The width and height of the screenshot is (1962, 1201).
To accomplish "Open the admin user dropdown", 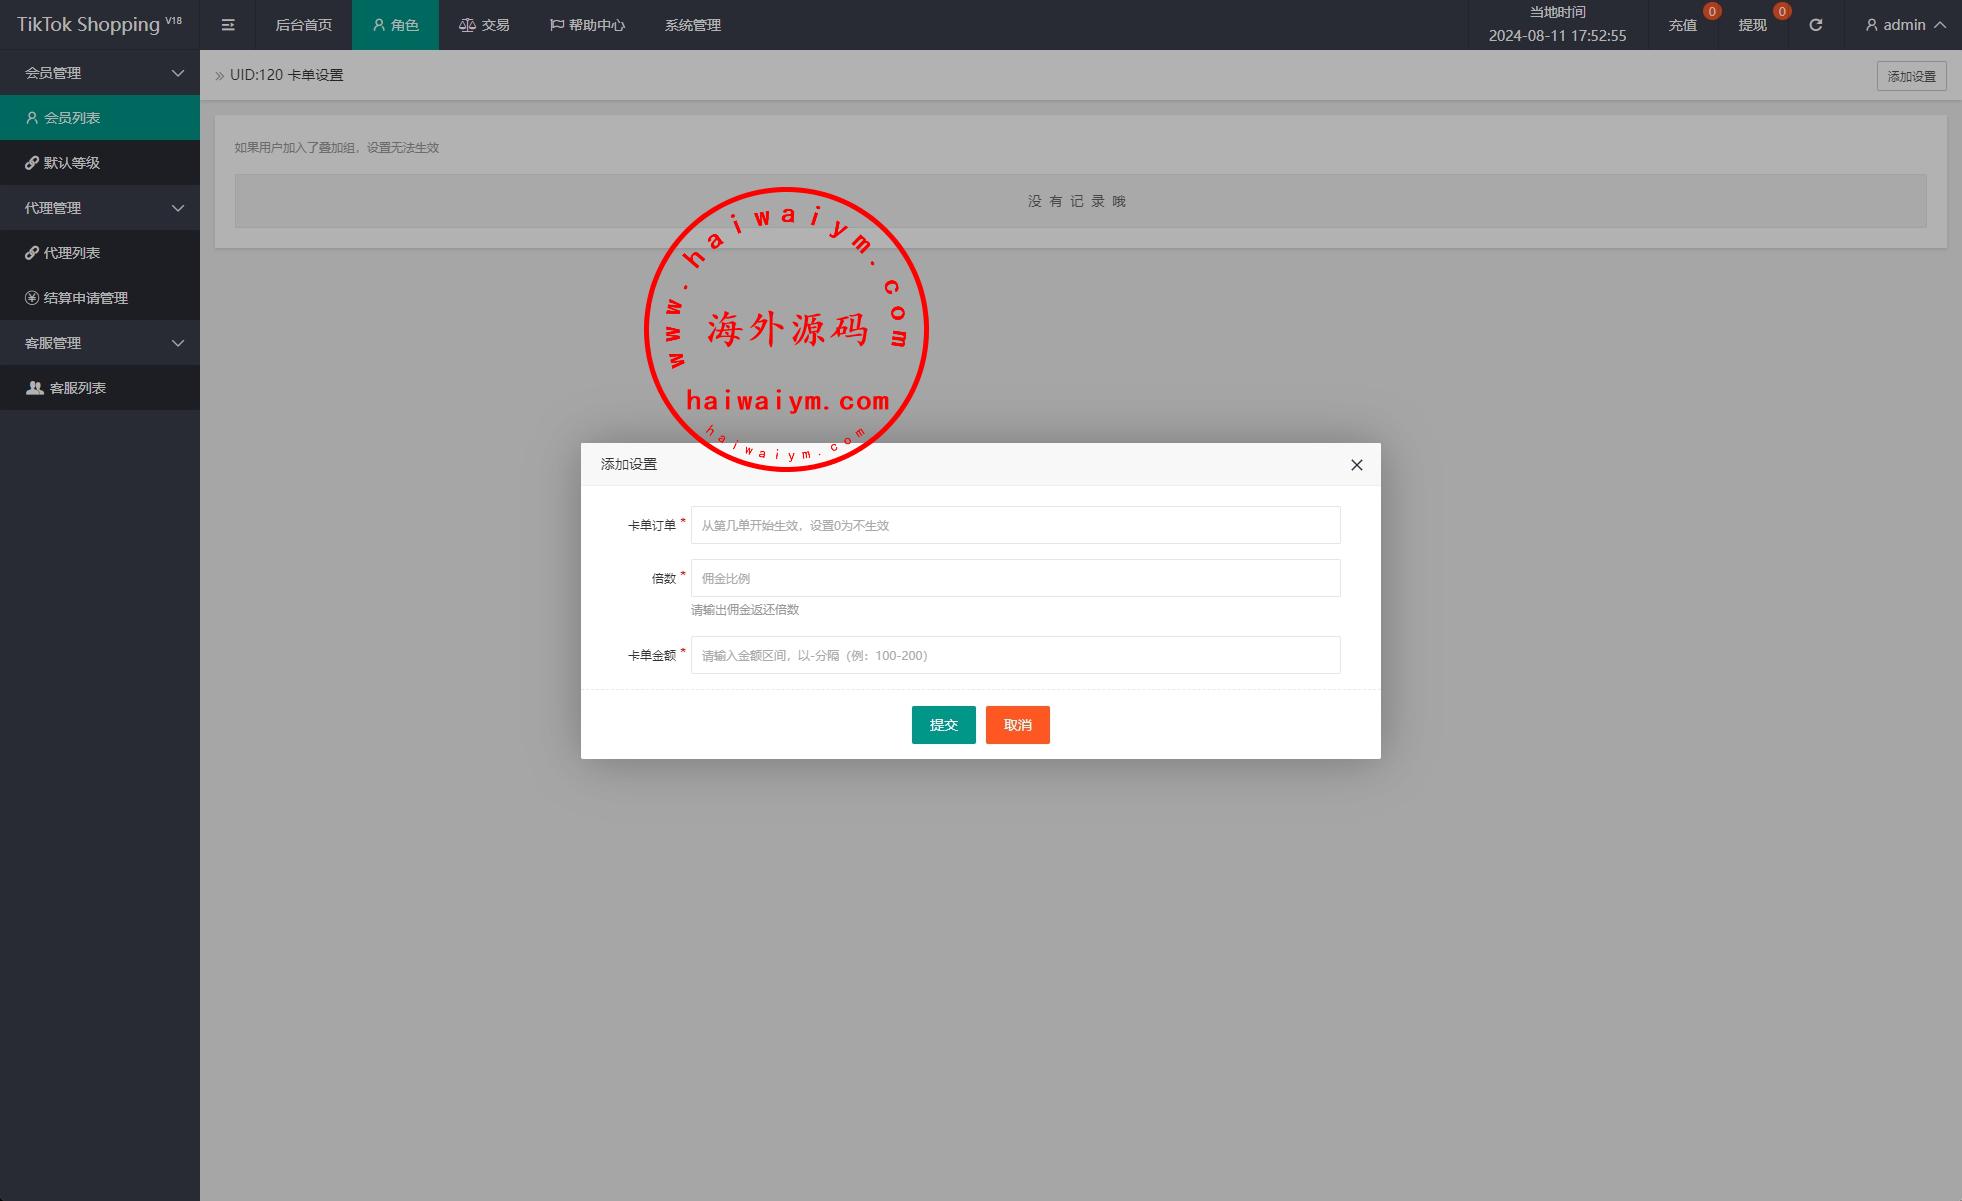I will tap(1904, 25).
